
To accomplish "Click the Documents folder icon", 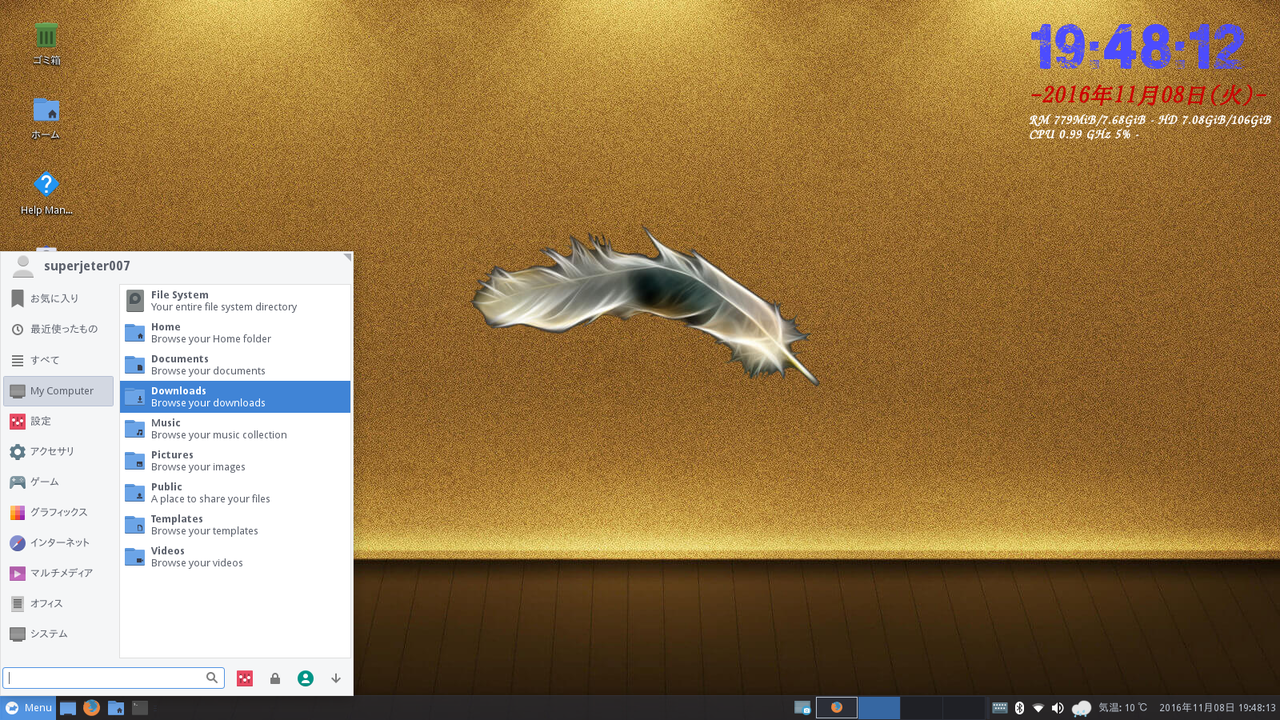I will pos(135,365).
